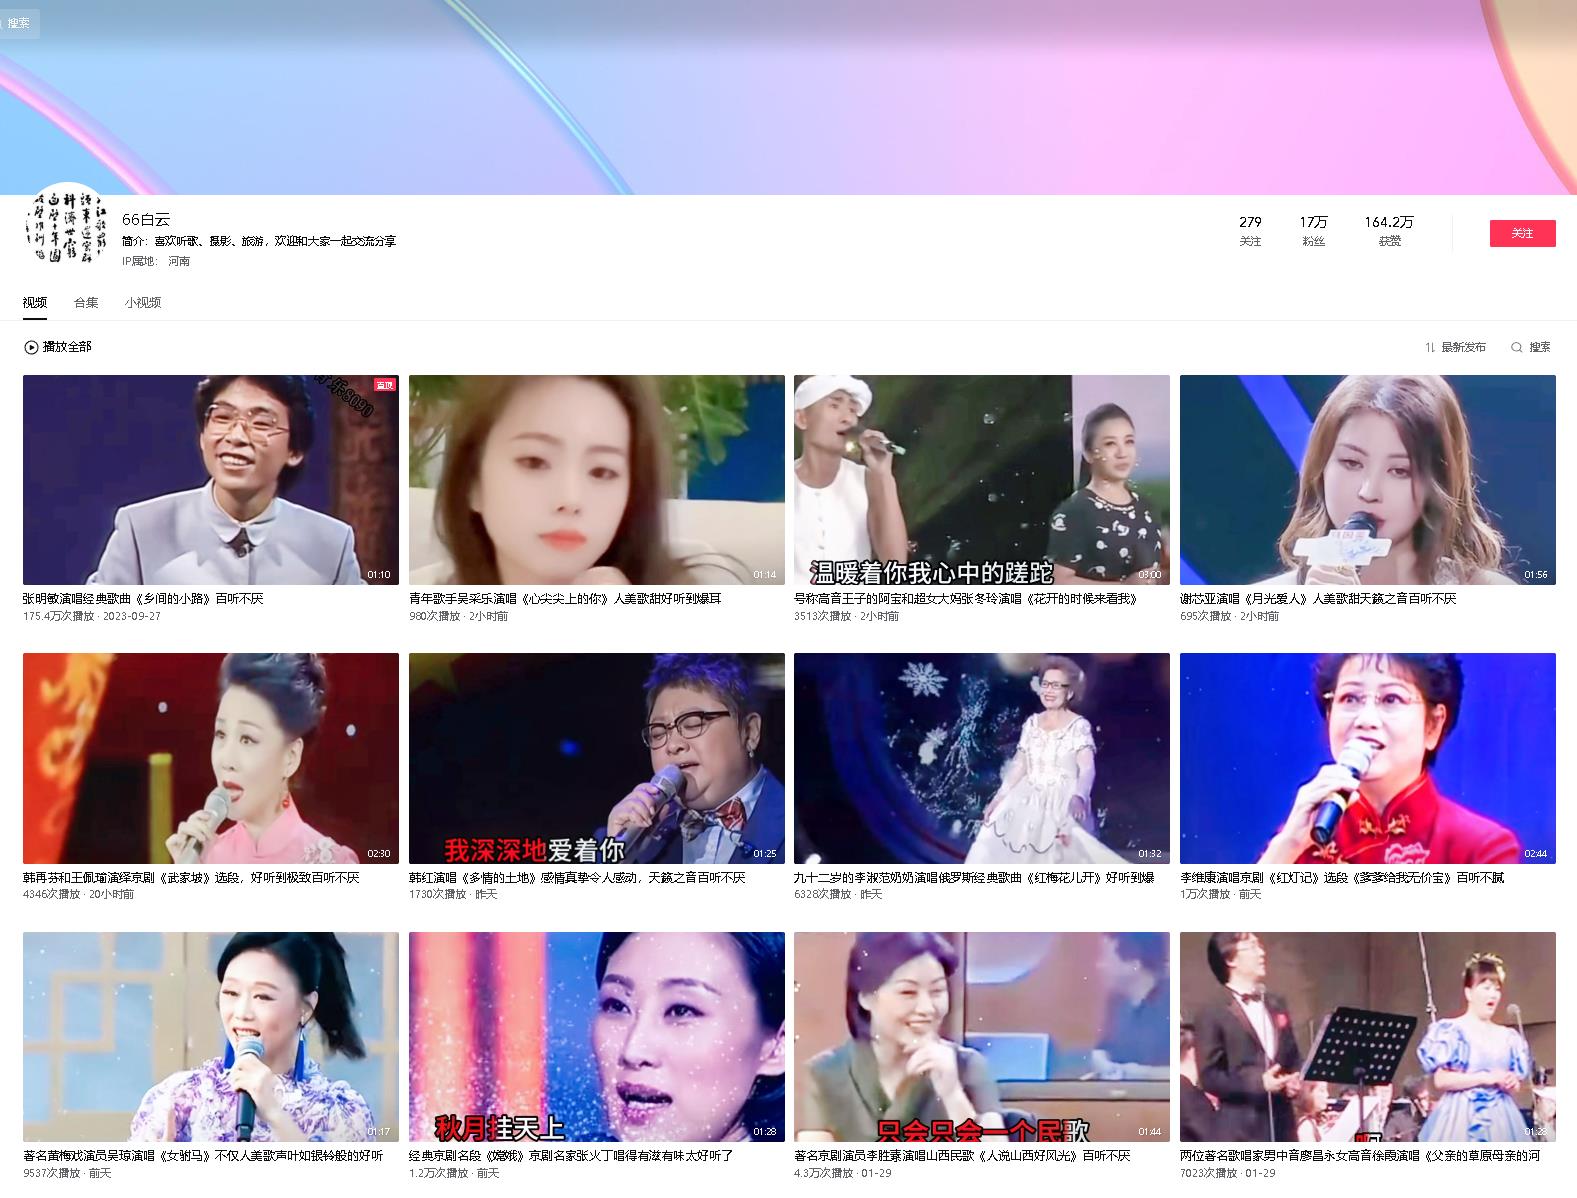Click the 03:00 duration label on 阿宝 video
The image size is (1577, 1198).
1149,575
